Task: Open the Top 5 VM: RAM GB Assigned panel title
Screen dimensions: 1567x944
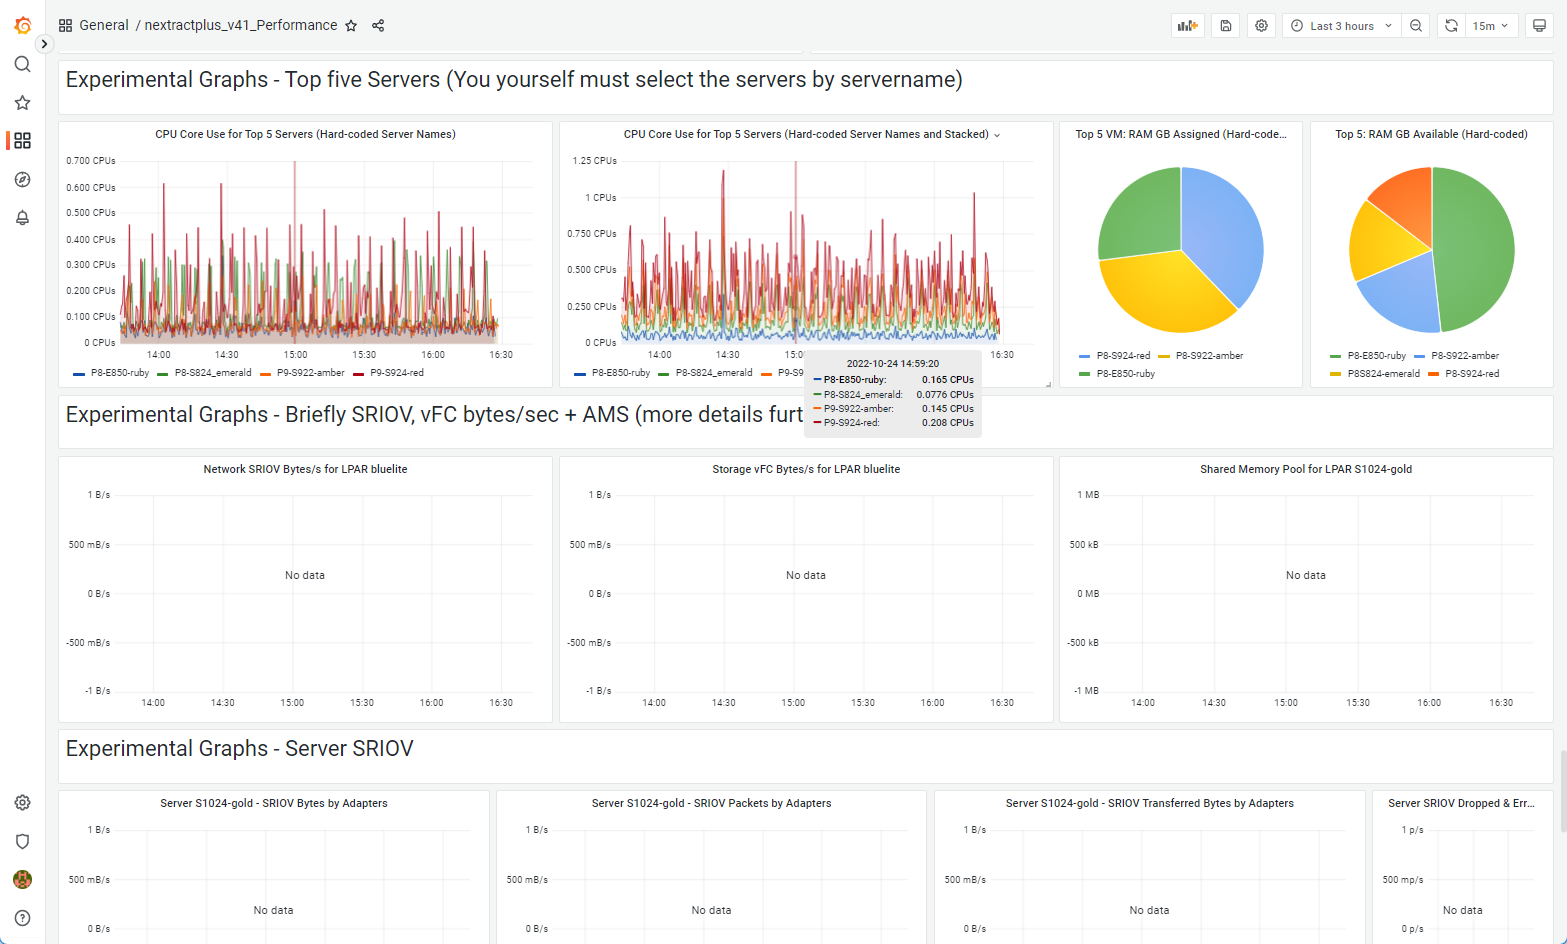Action: click(1181, 134)
